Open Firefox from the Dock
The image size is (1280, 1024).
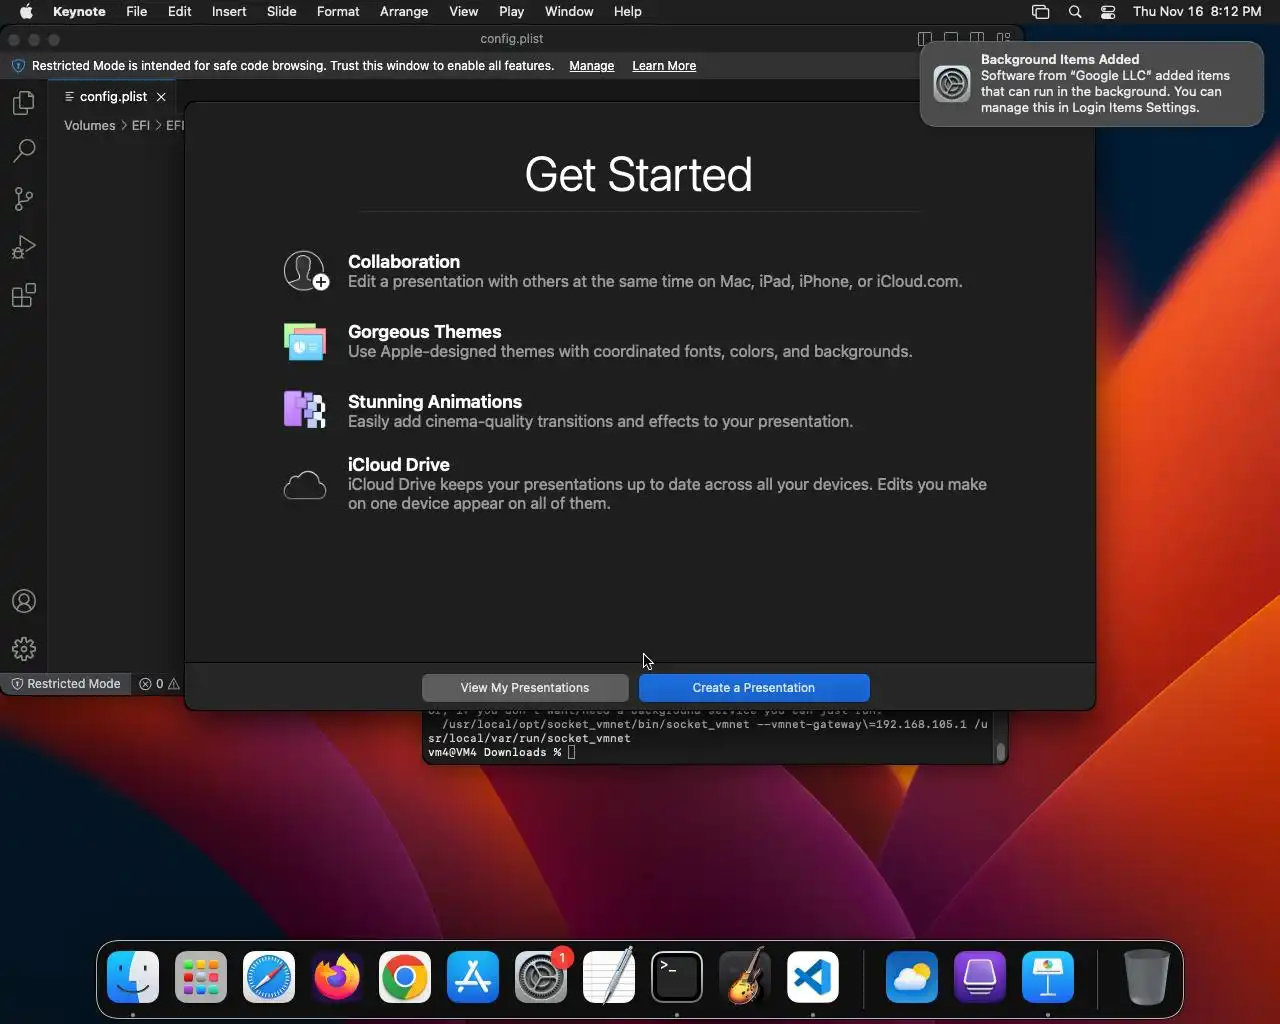337,977
